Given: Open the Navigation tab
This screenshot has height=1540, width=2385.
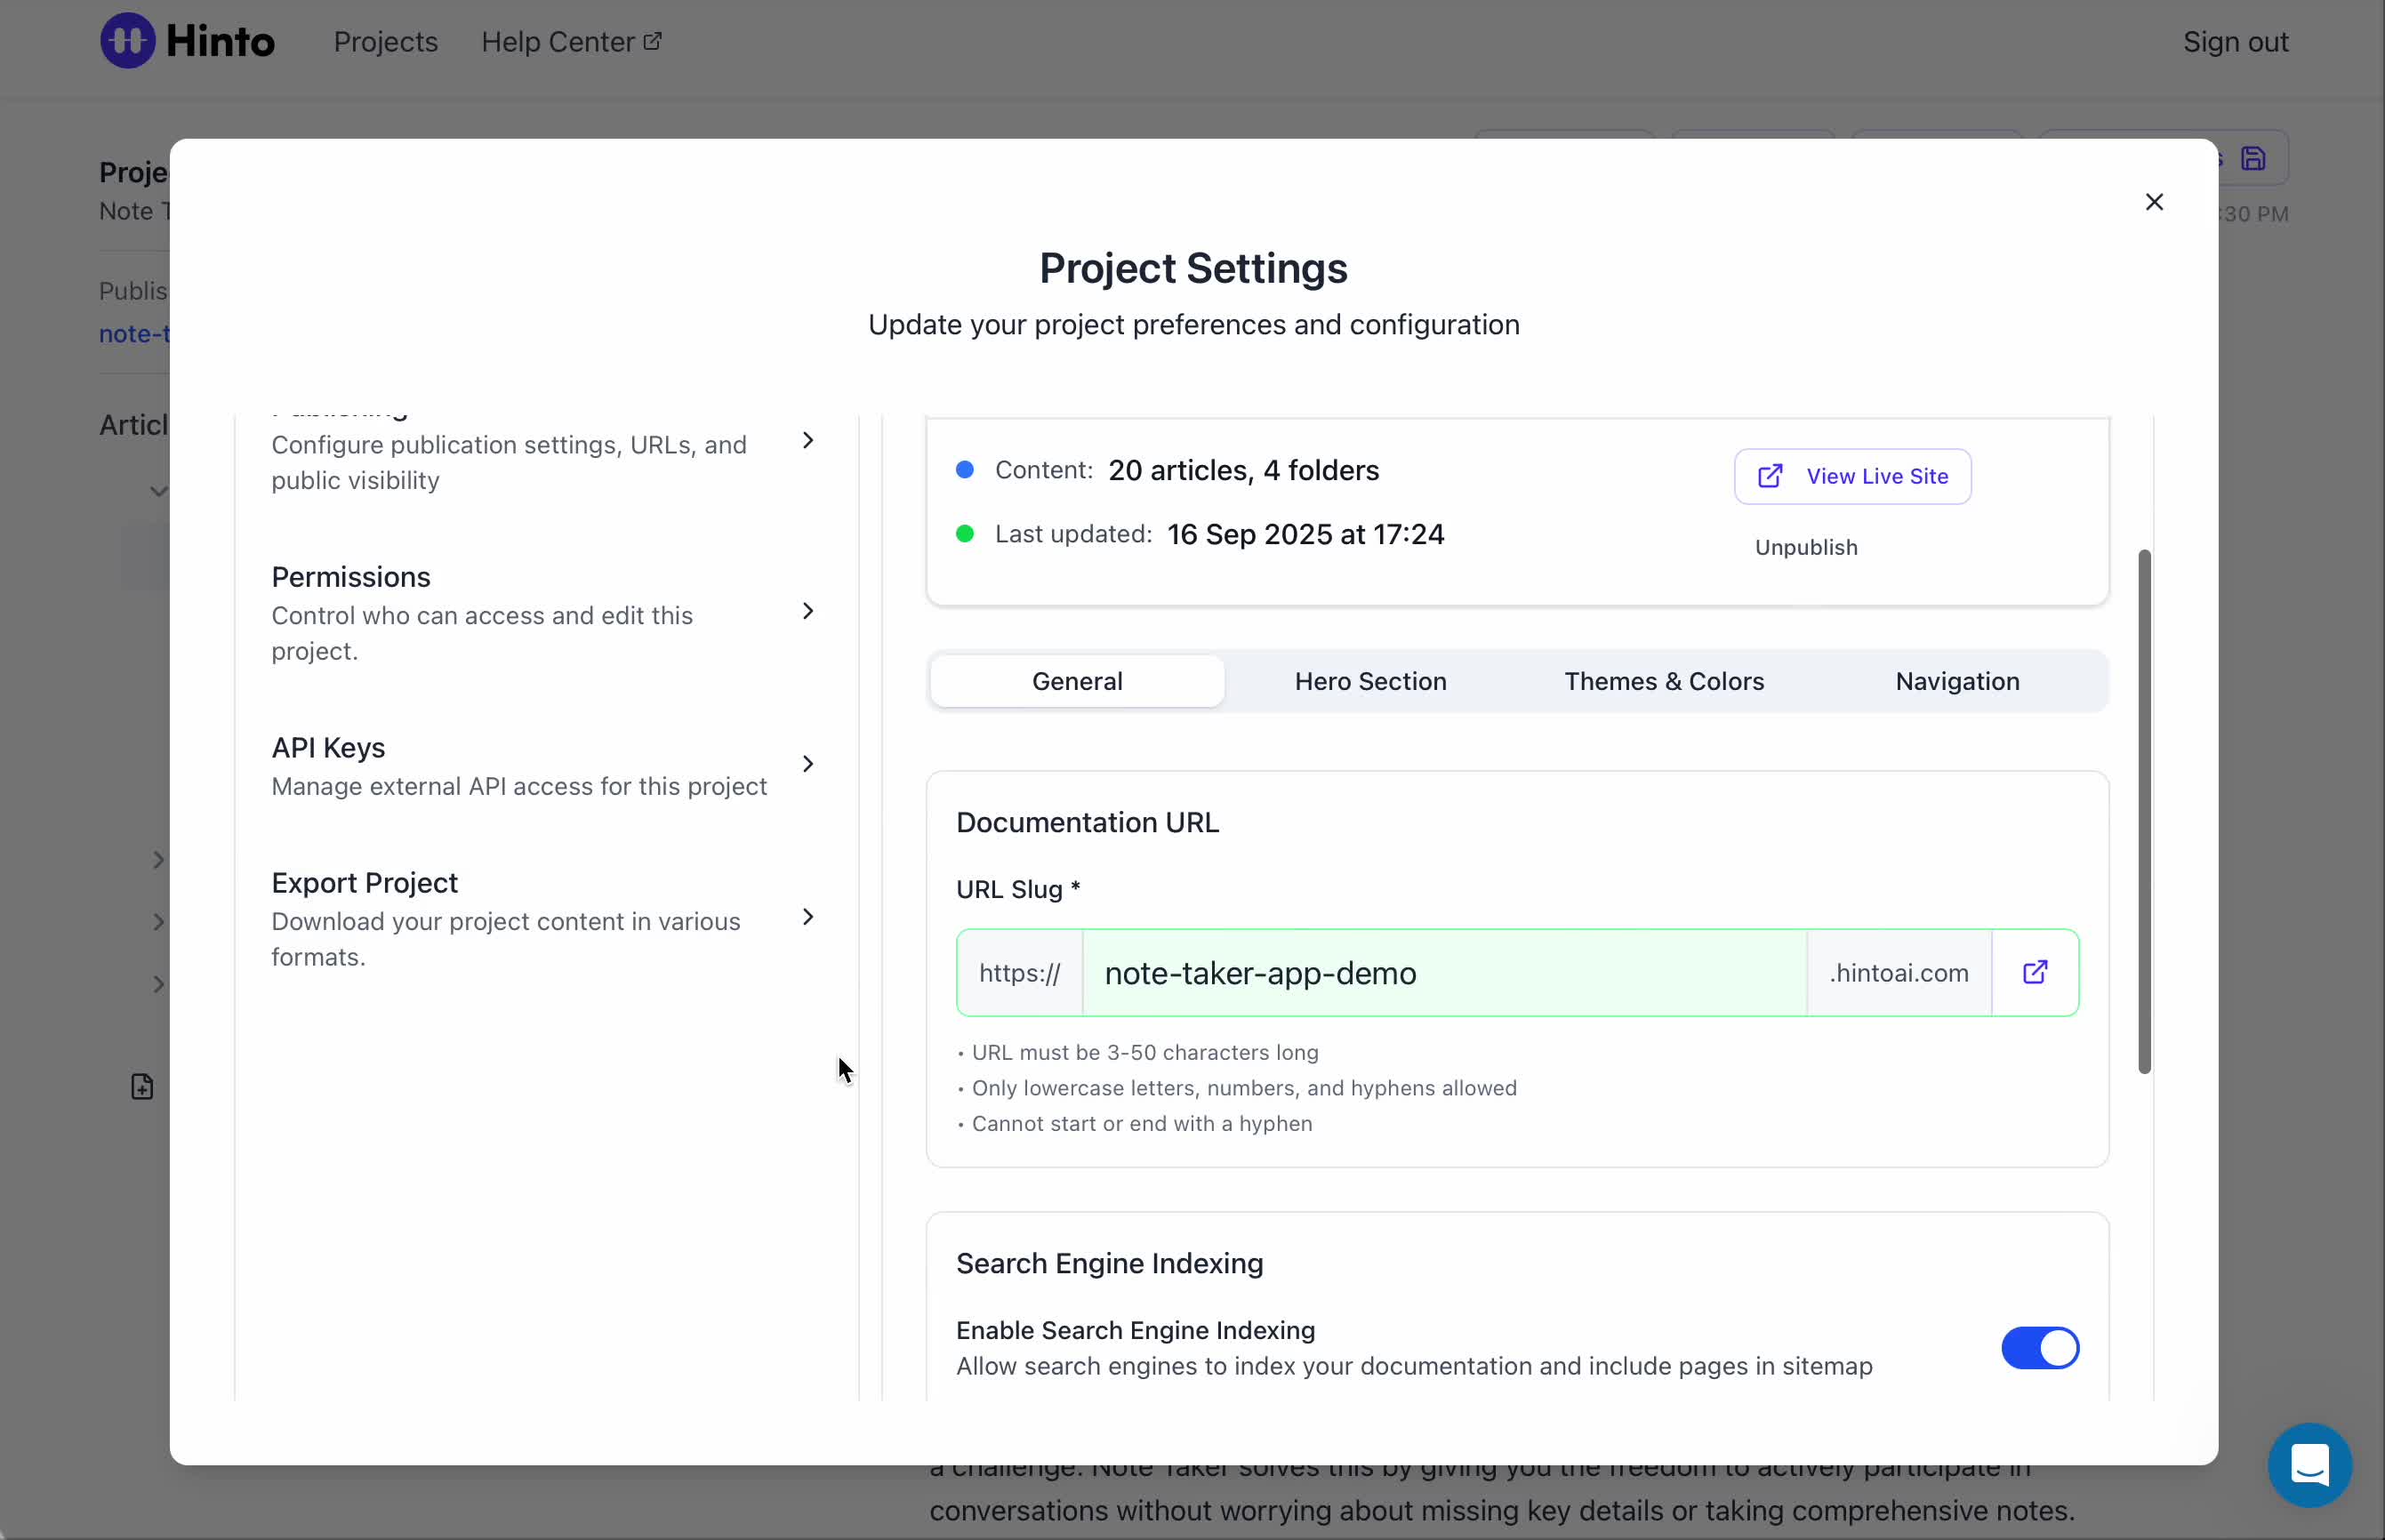Looking at the screenshot, I should (x=1956, y=681).
